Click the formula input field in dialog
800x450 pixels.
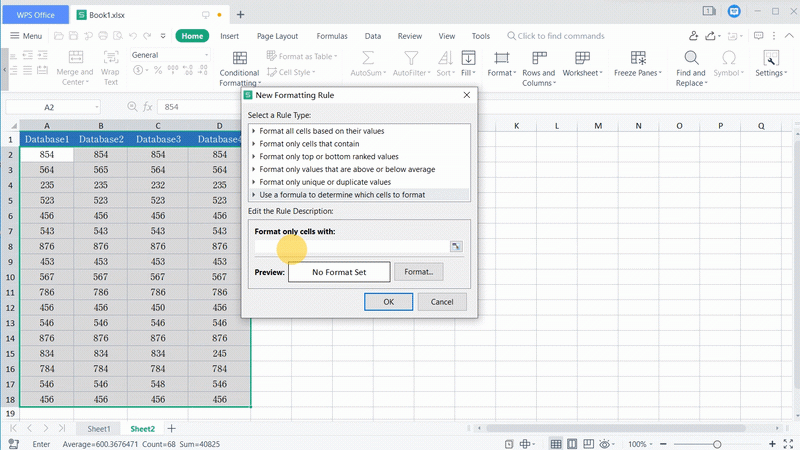(x=350, y=246)
